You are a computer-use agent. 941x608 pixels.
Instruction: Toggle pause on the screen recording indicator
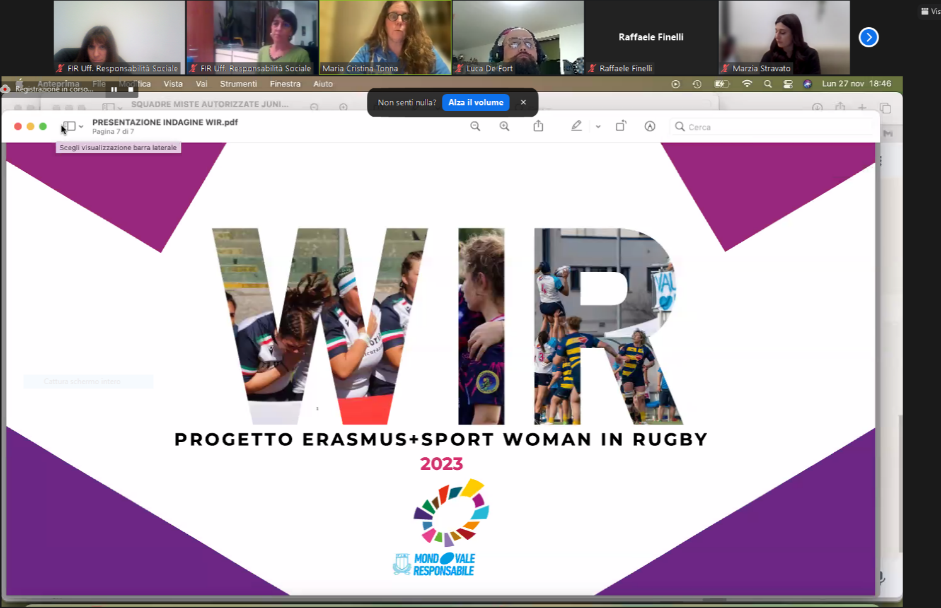pyautogui.click(x=113, y=90)
